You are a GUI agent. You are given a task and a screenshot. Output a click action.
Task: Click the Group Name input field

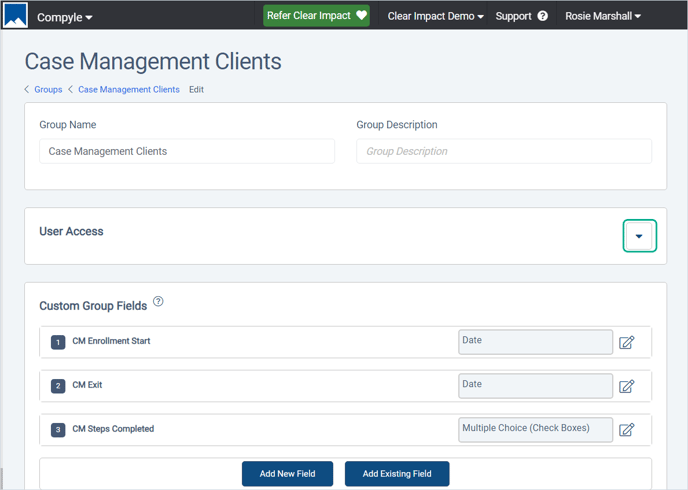tap(187, 151)
